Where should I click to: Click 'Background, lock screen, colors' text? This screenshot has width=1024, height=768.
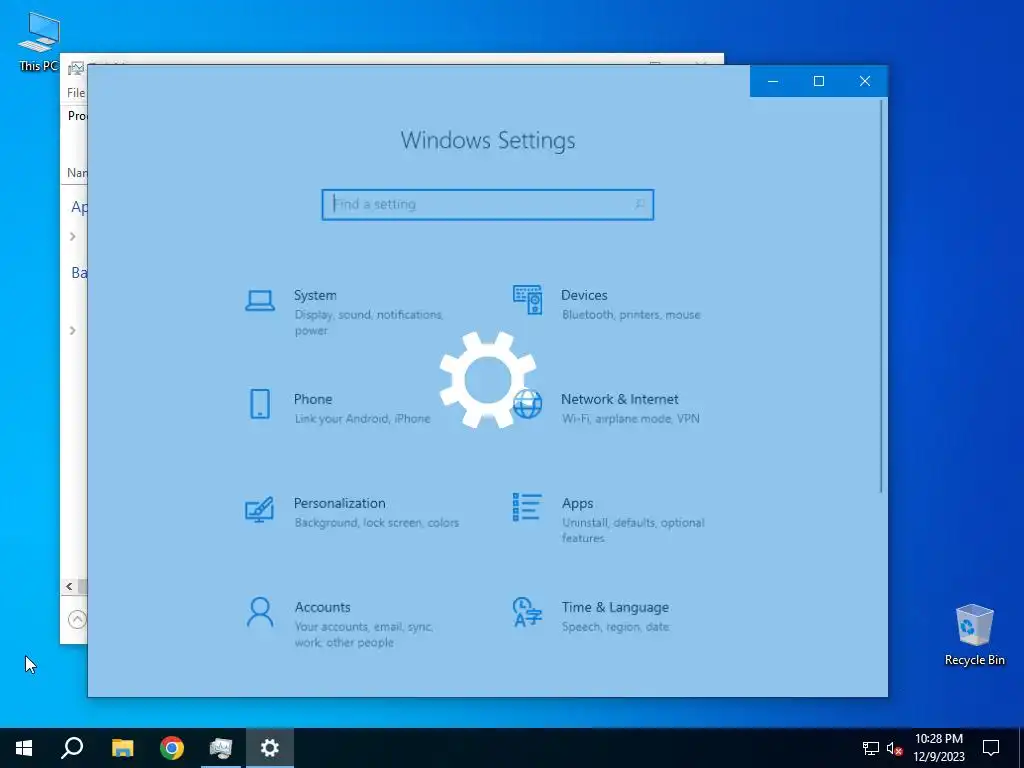point(376,522)
